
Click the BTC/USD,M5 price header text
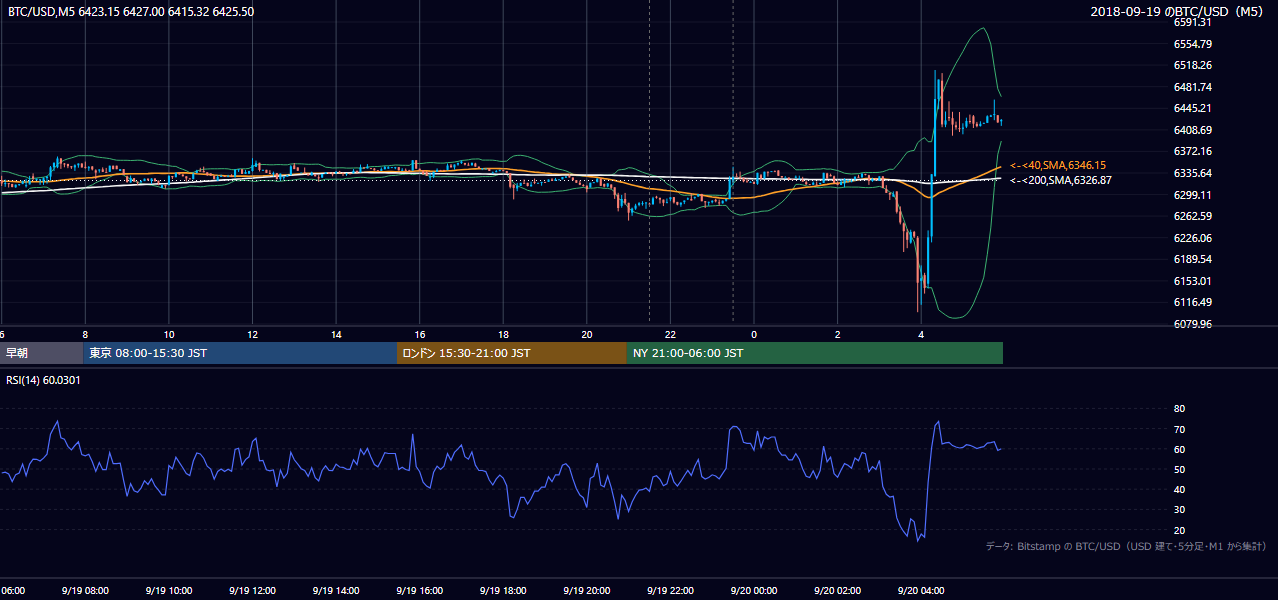pos(130,12)
